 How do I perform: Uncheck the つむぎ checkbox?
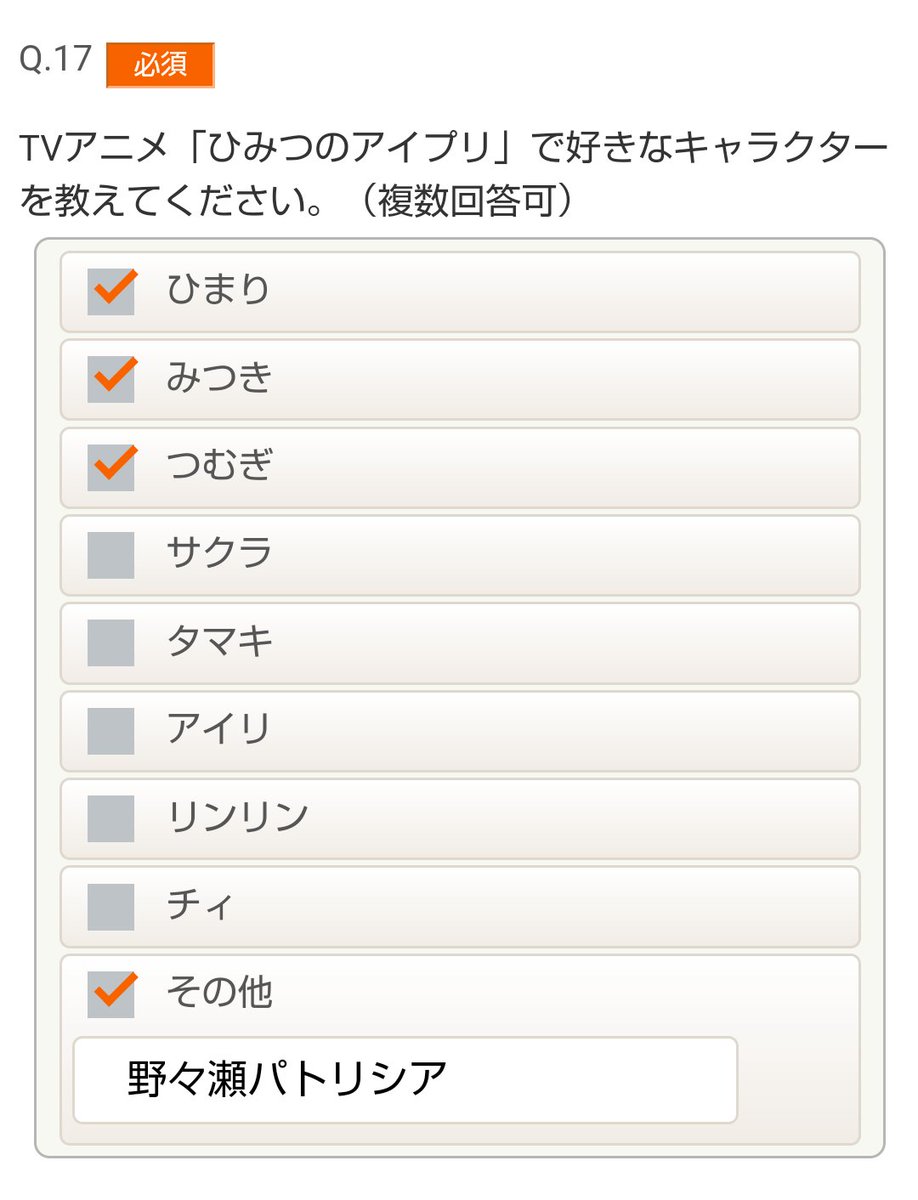[111, 467]
